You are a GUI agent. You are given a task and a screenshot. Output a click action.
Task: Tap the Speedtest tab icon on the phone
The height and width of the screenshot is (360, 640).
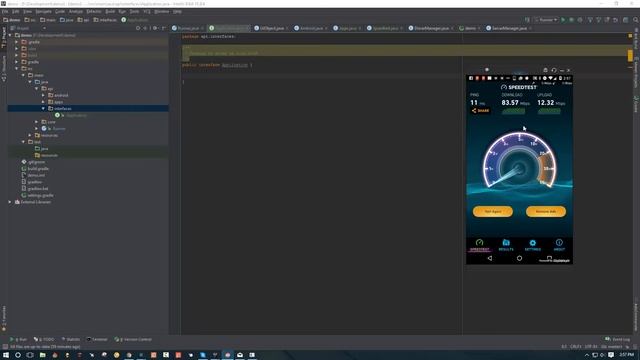click(x=479, y=245)
